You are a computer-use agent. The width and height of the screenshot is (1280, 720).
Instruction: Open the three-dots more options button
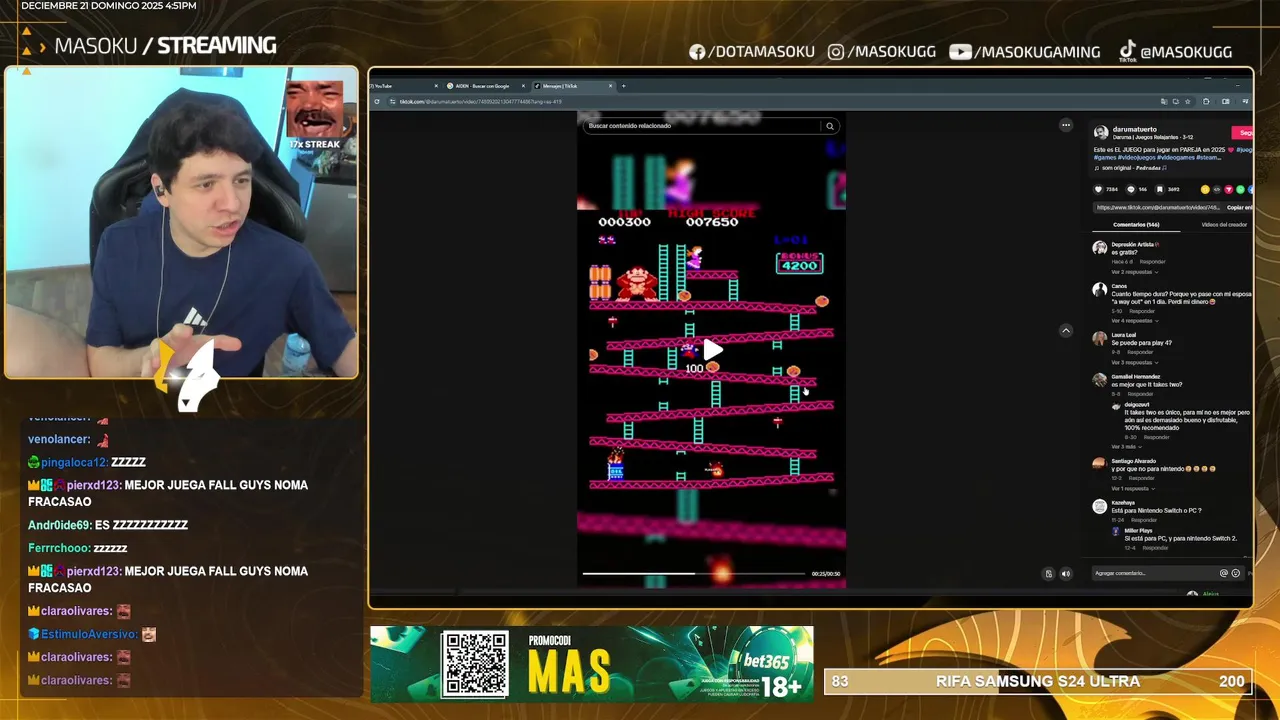(1066, 126)
